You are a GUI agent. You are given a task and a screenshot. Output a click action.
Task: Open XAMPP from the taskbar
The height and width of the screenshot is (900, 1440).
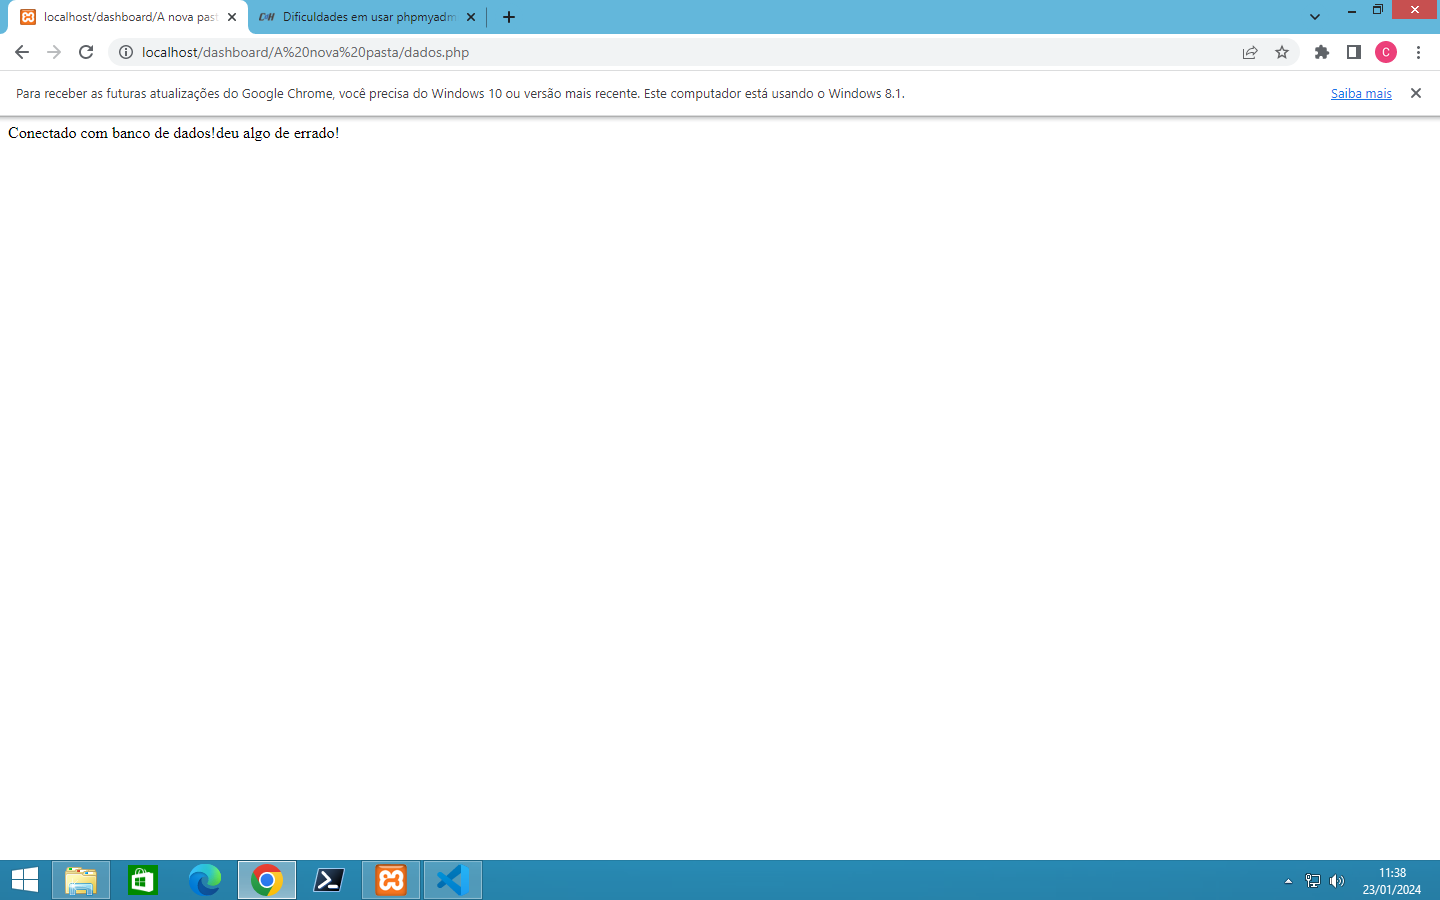coord(391,880)
